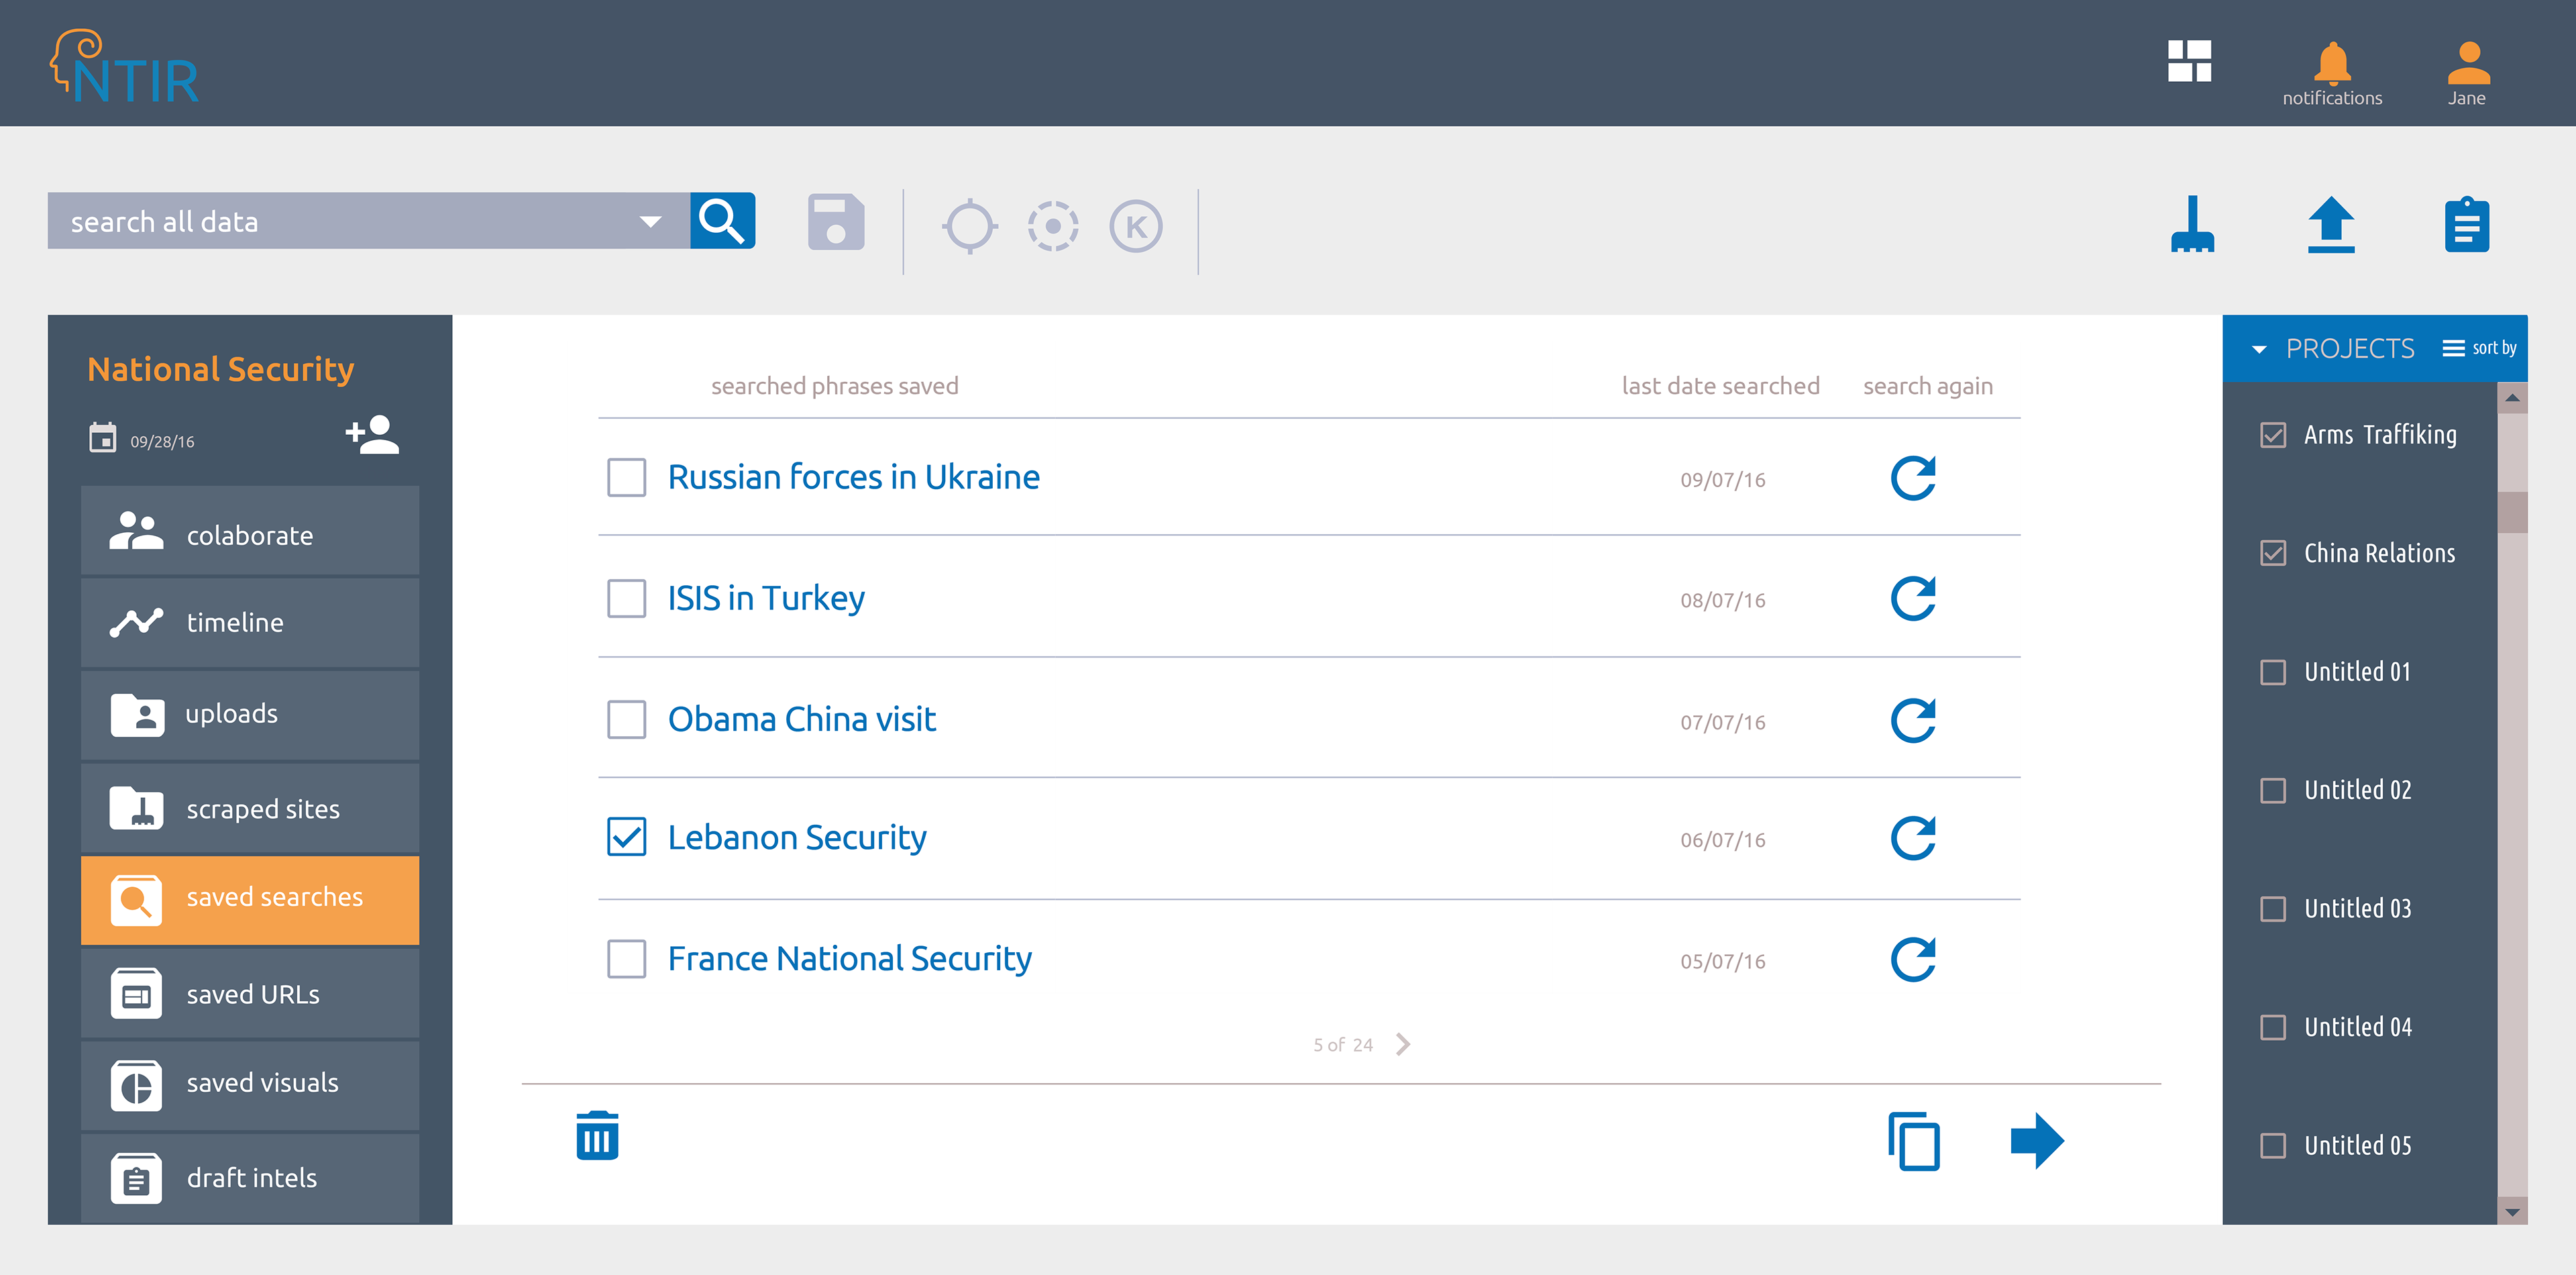
Task: Check the Untitled 05 project
Action: tap(2272, 1146)
